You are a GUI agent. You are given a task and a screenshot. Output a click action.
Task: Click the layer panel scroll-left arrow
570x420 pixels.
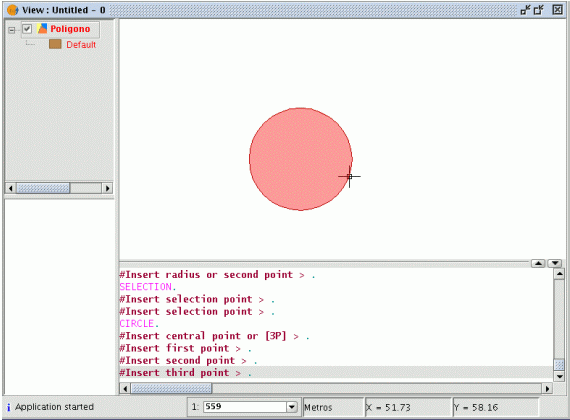pyautogui.click(x=11, y=188)
